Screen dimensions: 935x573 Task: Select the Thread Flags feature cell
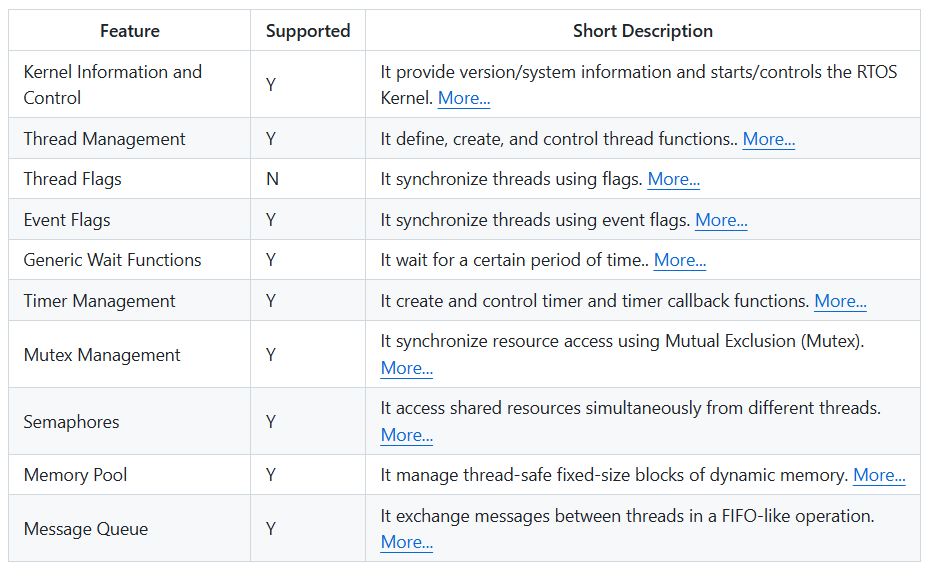click(73, 179)
